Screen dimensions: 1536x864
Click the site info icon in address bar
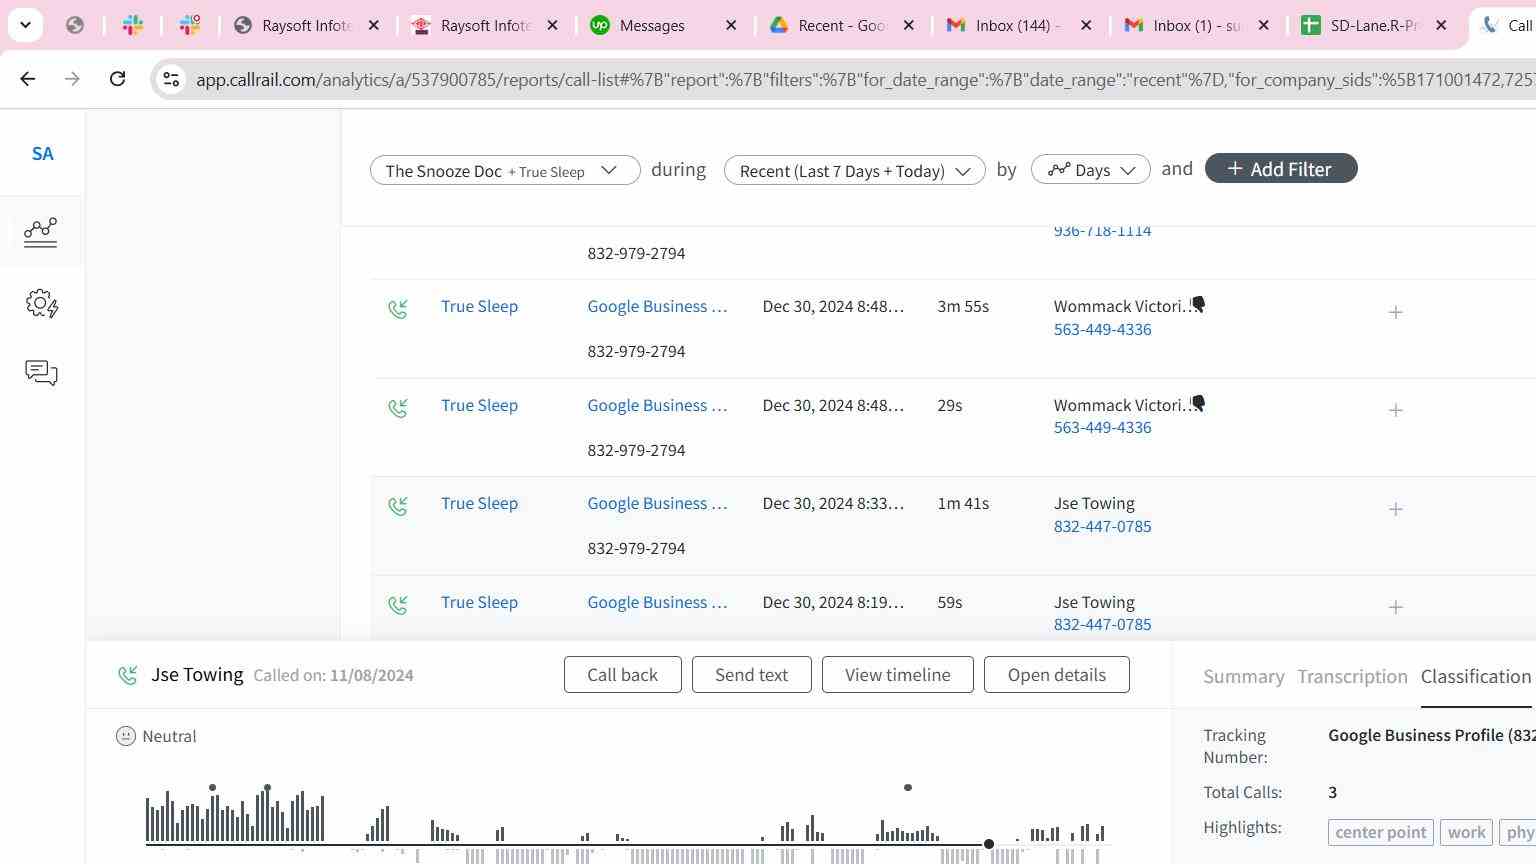pos(171,80)
